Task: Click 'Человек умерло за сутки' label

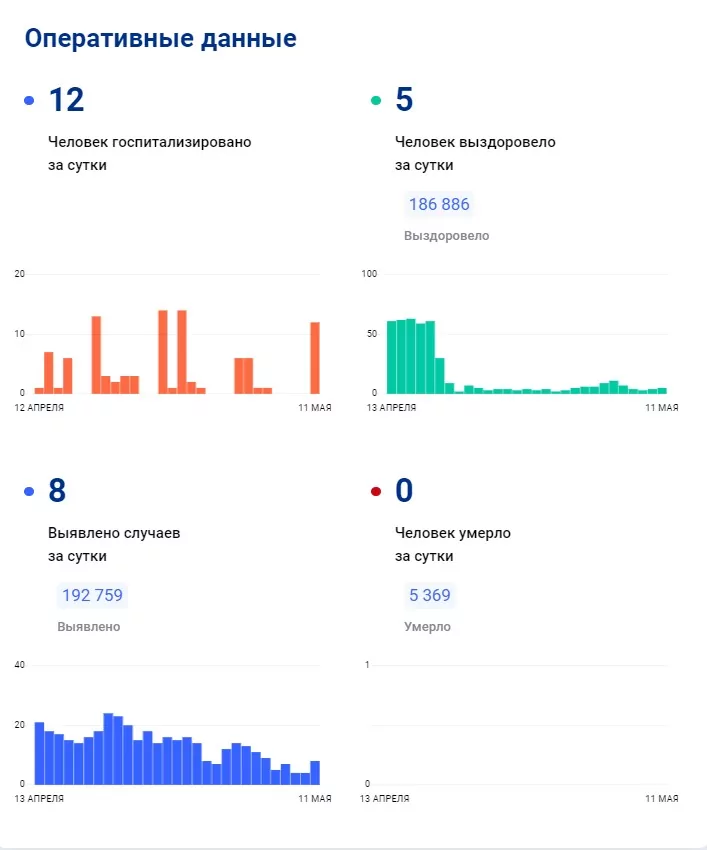Action: click(x=453, y=544)
